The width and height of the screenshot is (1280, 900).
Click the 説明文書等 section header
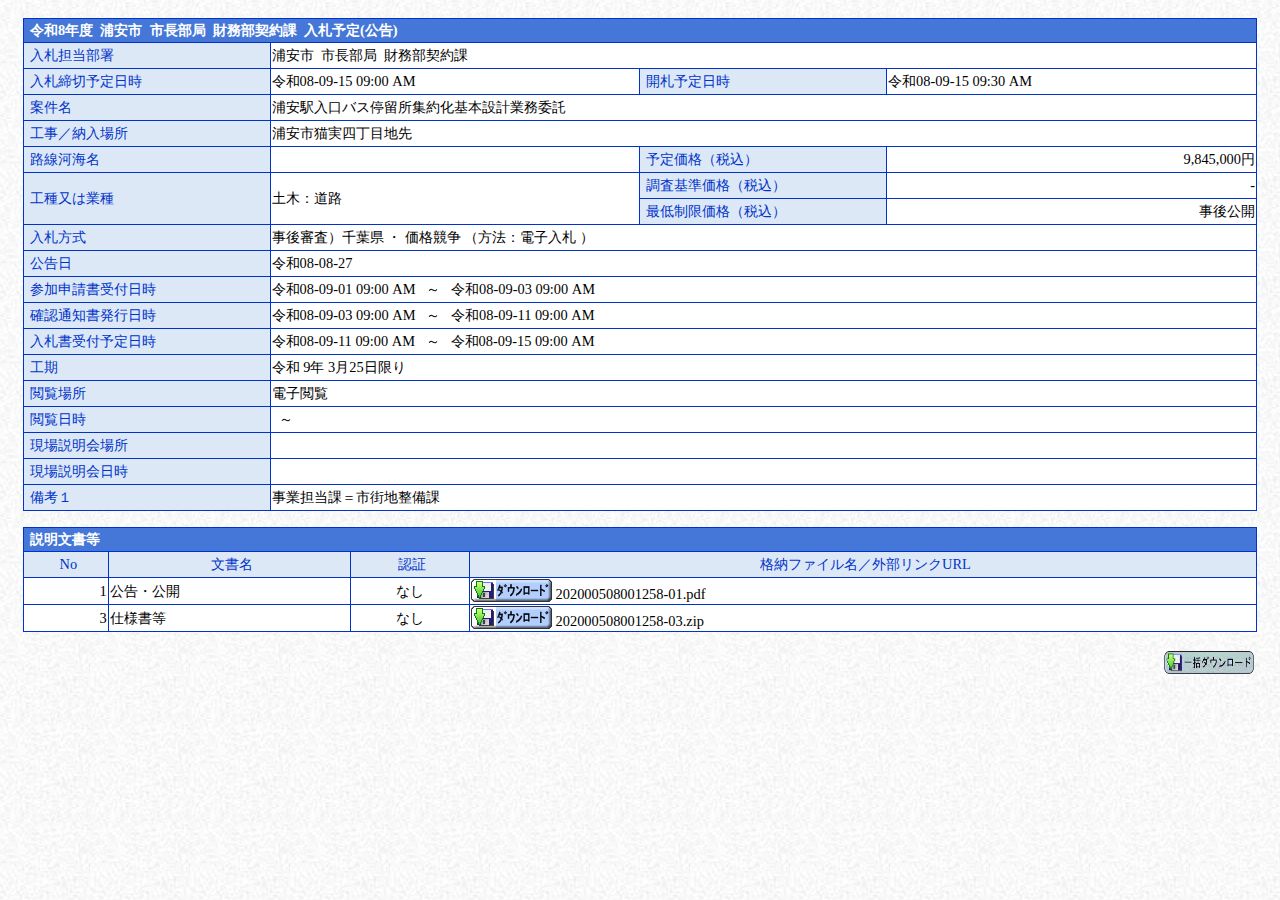click(640, 539)
